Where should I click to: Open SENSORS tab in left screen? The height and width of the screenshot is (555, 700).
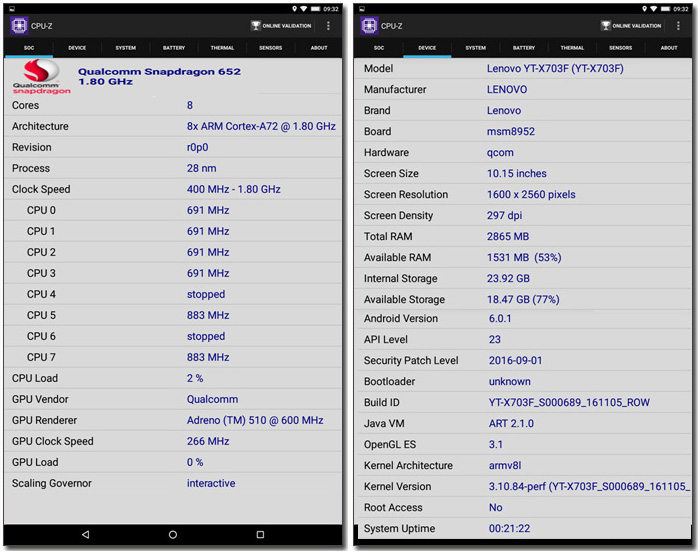(271, 48)
